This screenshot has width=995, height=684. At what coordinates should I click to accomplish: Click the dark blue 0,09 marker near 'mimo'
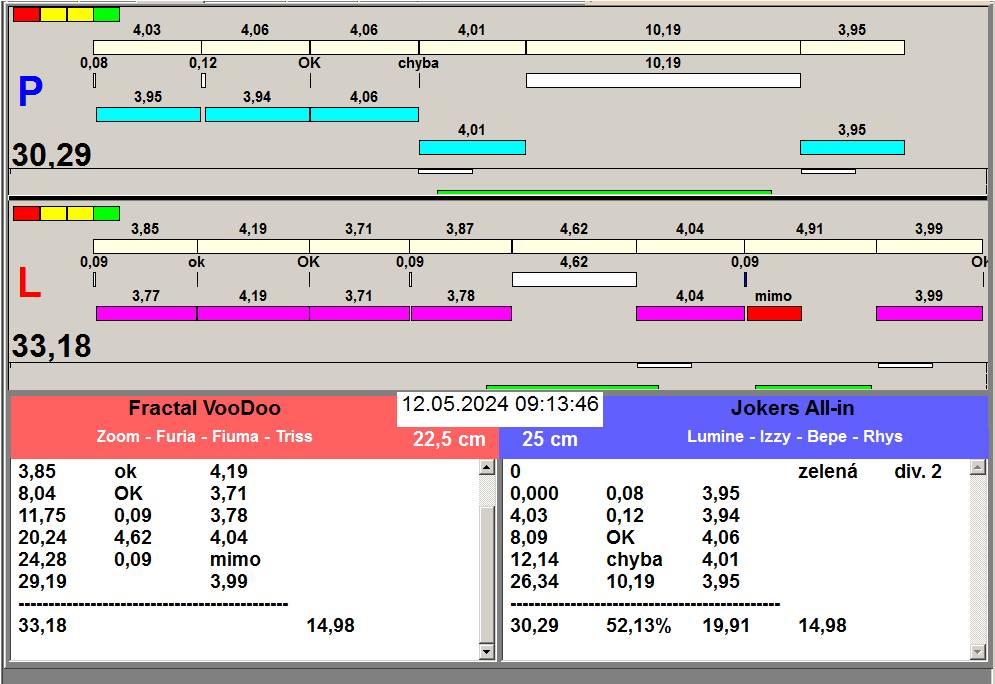coord(745,279)
